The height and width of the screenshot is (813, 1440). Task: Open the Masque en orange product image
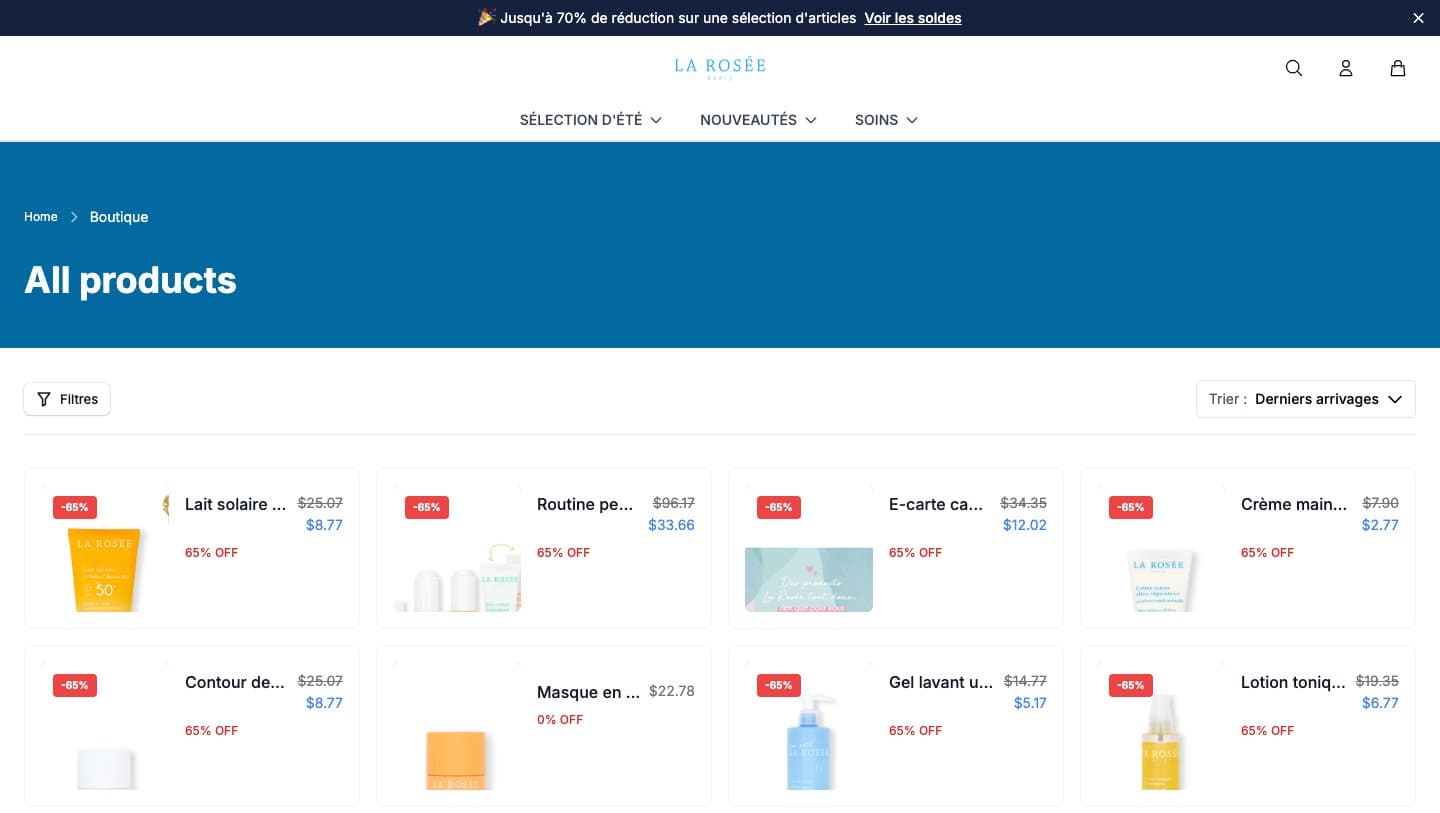457,726
